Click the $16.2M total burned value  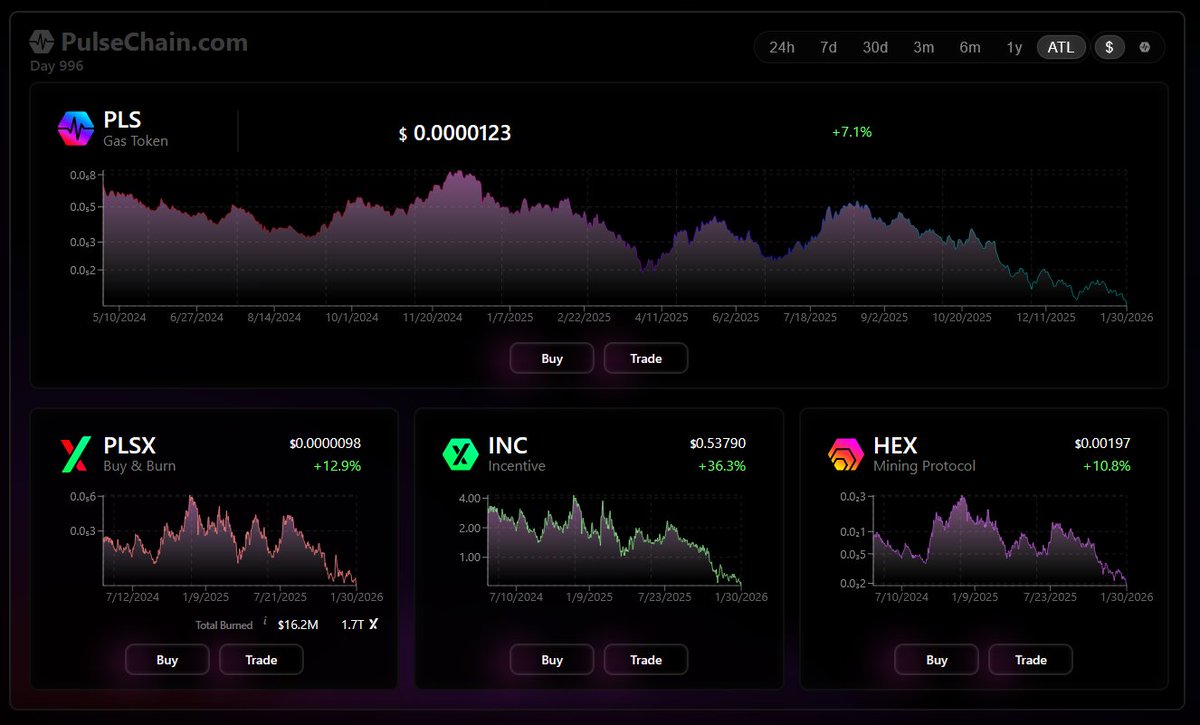pyautogui.click(x=298, y=624)
